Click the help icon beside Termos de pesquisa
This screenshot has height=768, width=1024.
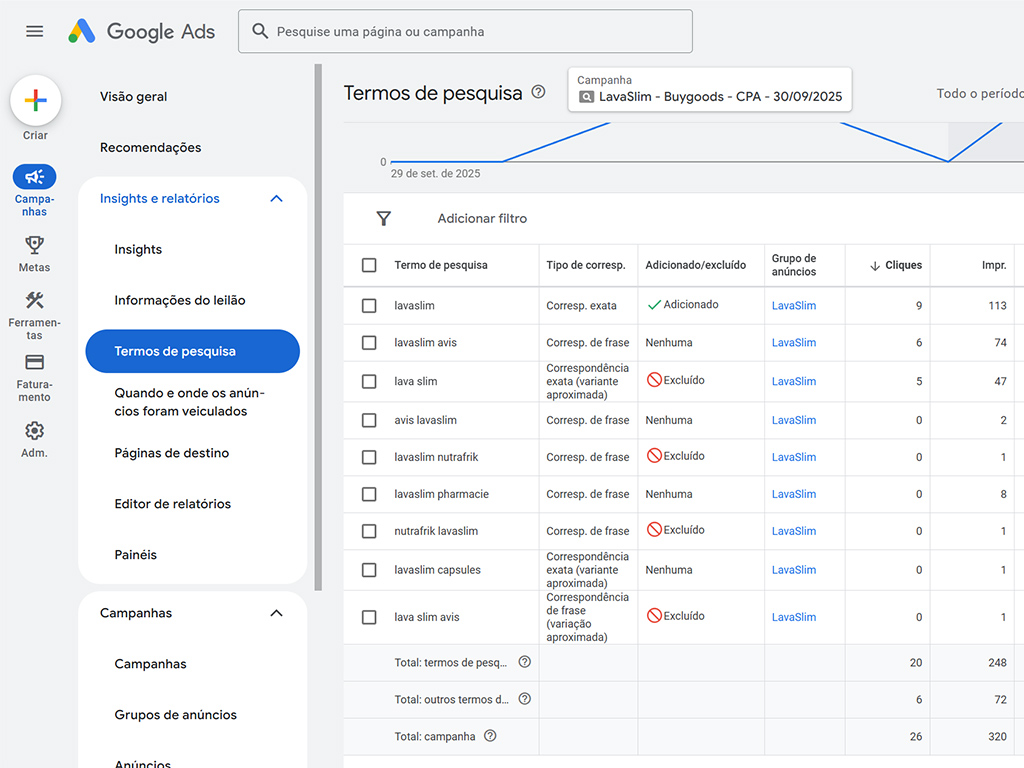[x=538, y=92]
